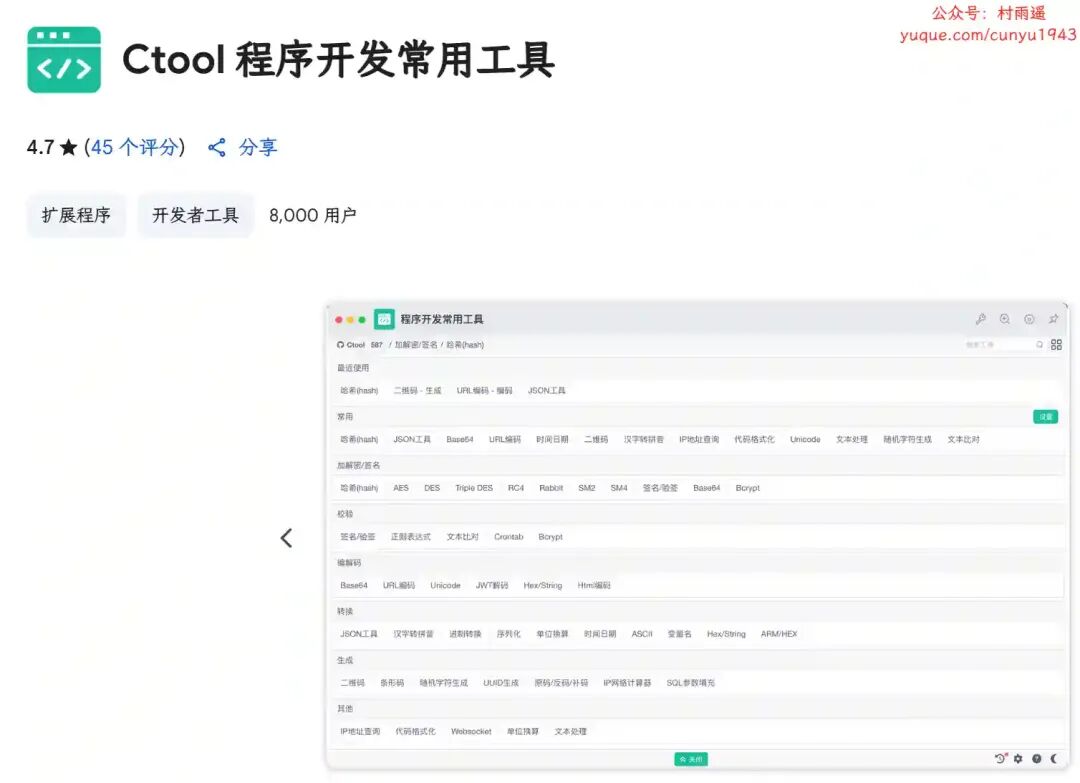Open the JWT解码 tool
Viewport: 1080px width, 783px height.
492,586
